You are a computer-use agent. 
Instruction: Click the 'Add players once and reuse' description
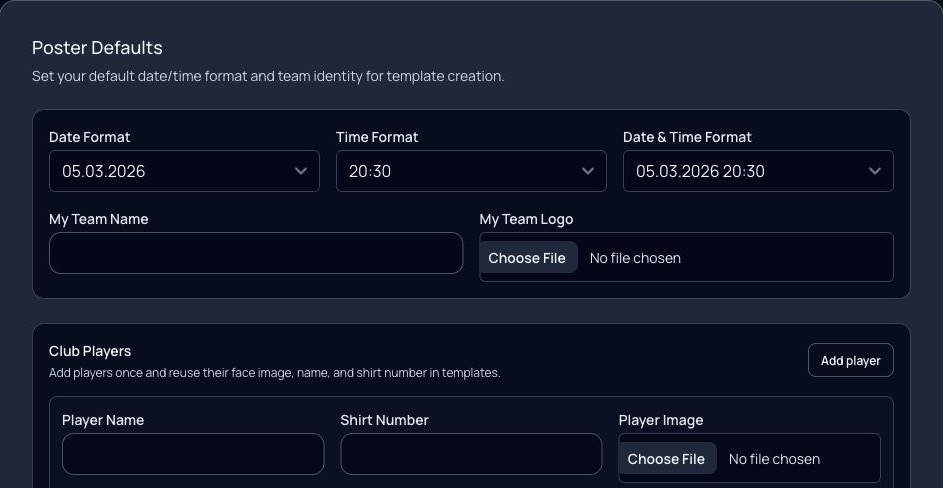pos(274,372)
